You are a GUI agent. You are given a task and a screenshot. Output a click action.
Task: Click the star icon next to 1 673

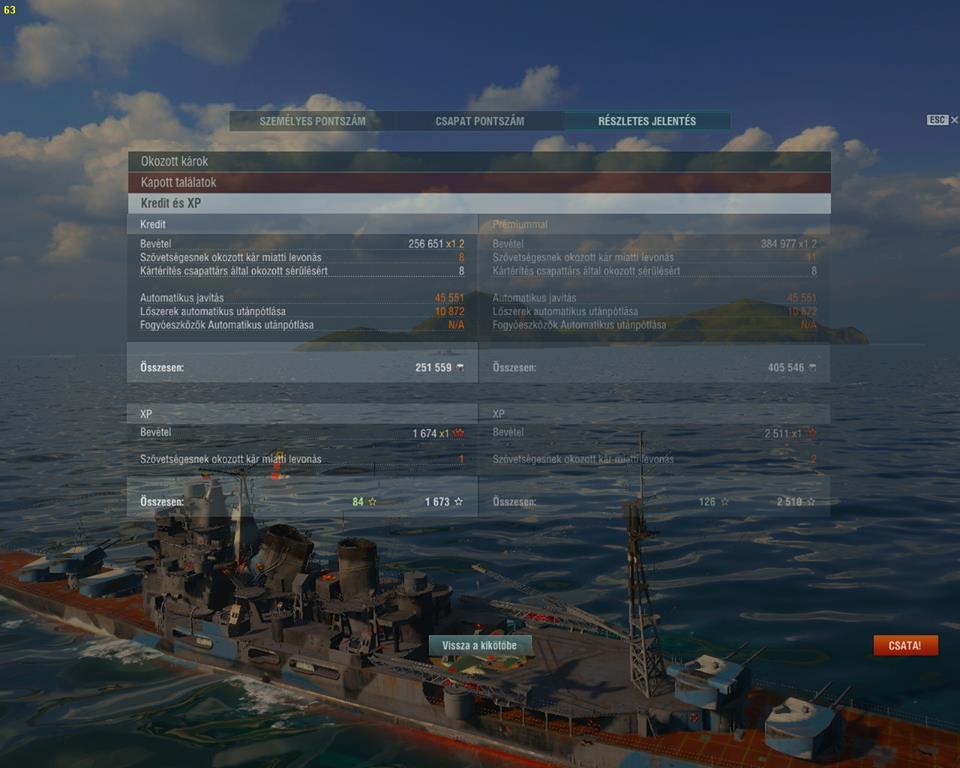coord(459,502)
